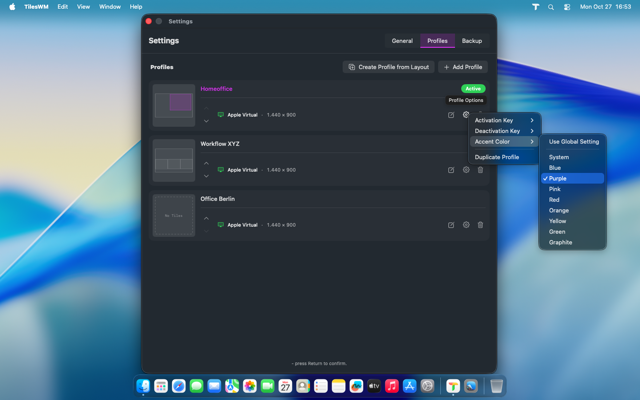Image resolution: width=640 pixels, height=400 pixels.
Task: Open Contacts from the dock
Action: 303,386
